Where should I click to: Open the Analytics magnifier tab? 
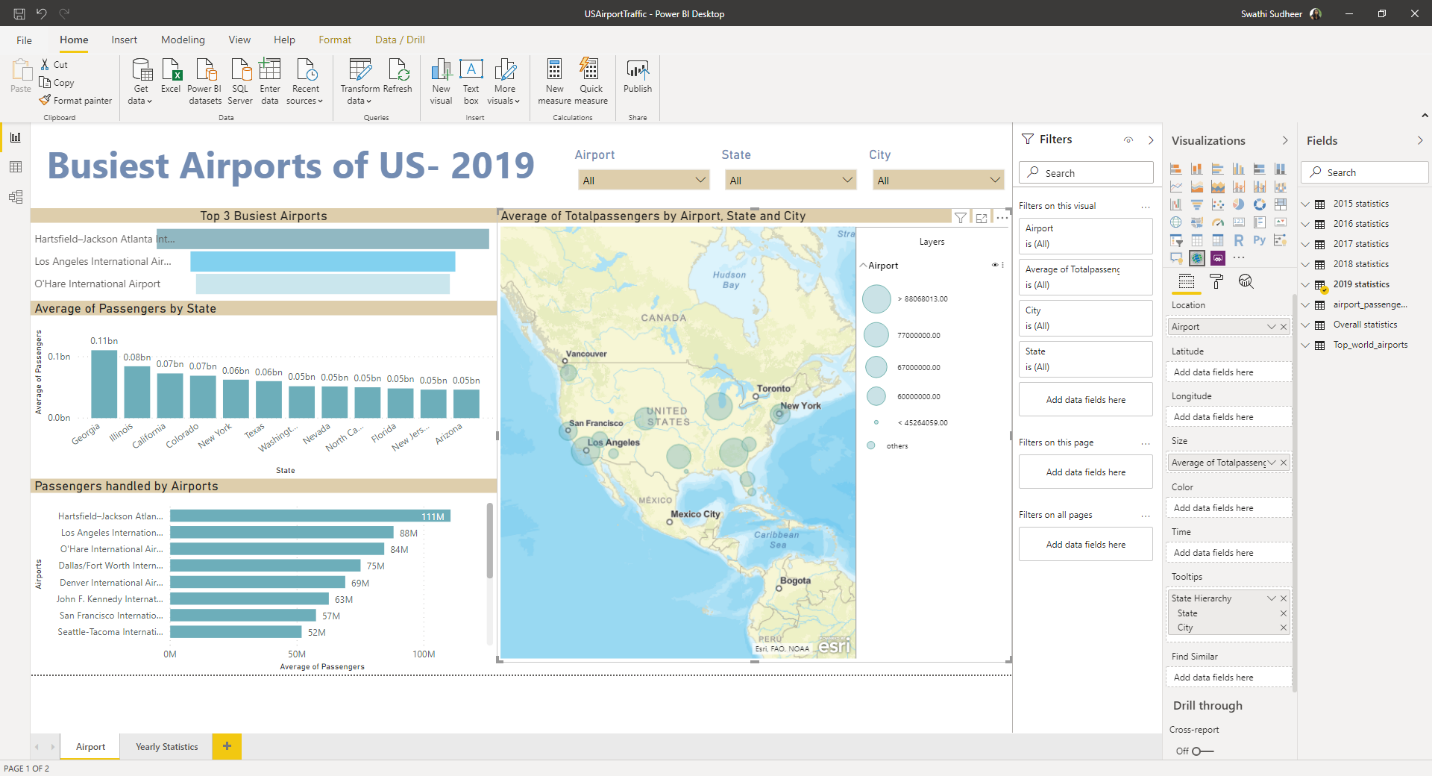[1246, 282]
